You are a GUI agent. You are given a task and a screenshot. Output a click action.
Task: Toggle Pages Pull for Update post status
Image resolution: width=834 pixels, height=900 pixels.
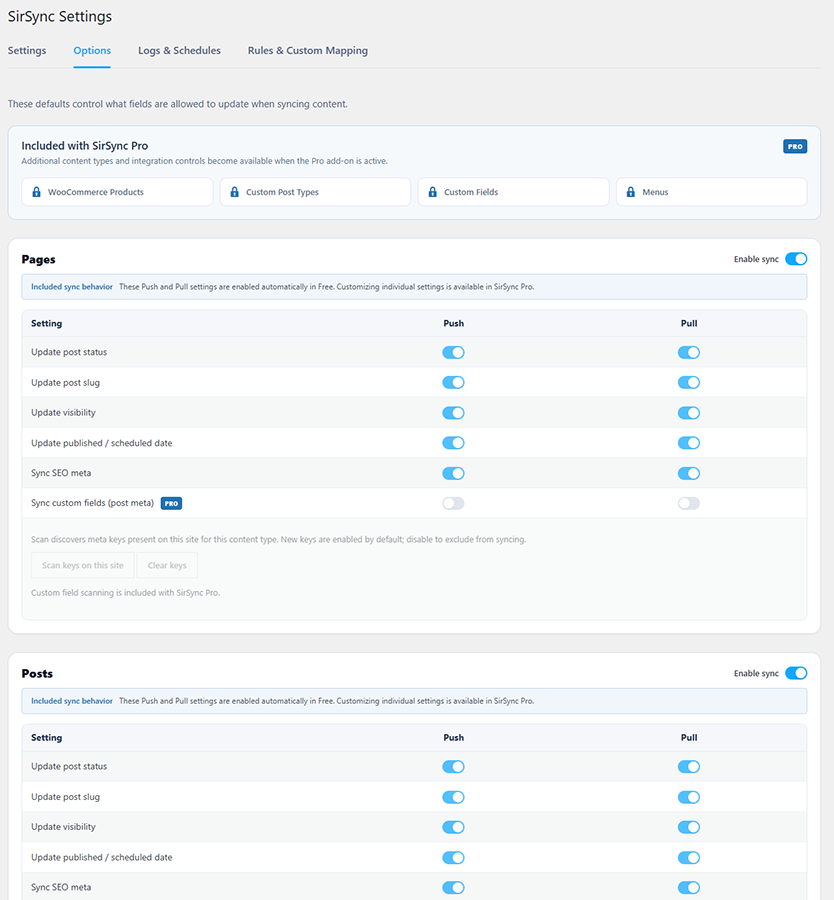coord(689,352)
